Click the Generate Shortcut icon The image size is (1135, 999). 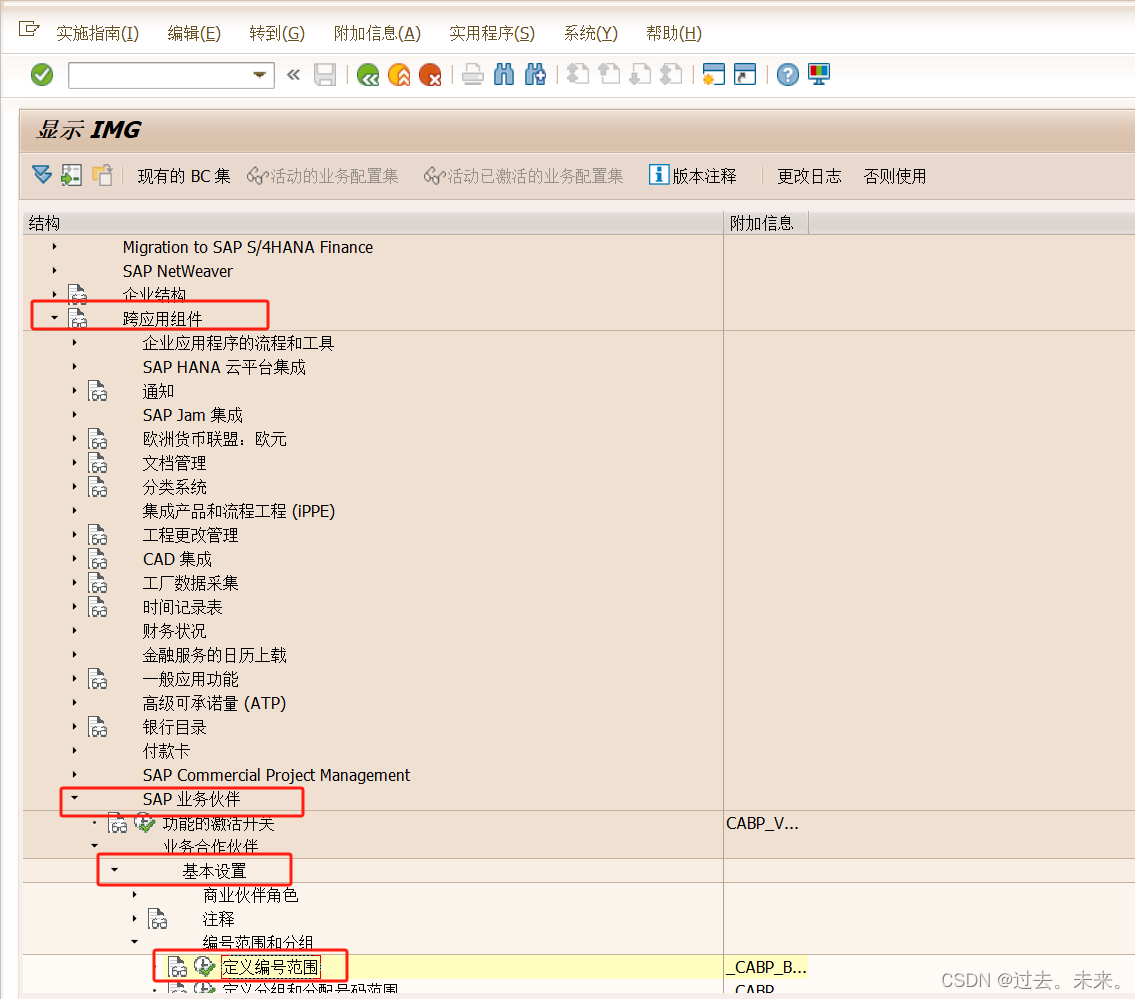[x=745, y=74]
